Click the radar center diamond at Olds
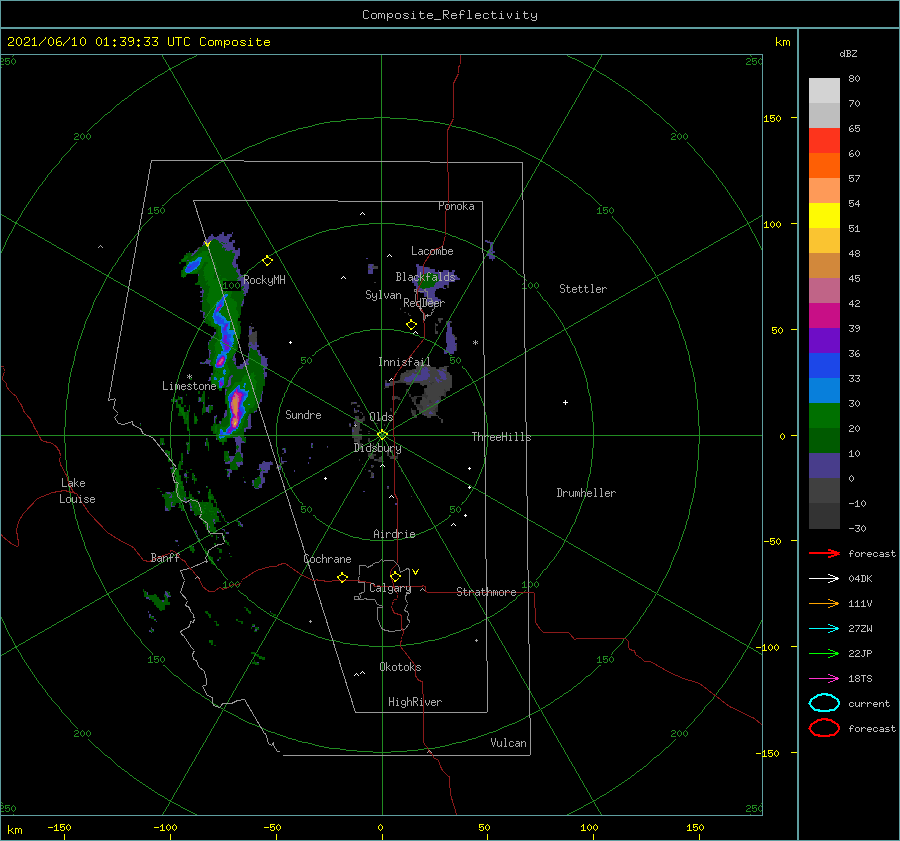 pyautogui.click(x=382, y=435)
